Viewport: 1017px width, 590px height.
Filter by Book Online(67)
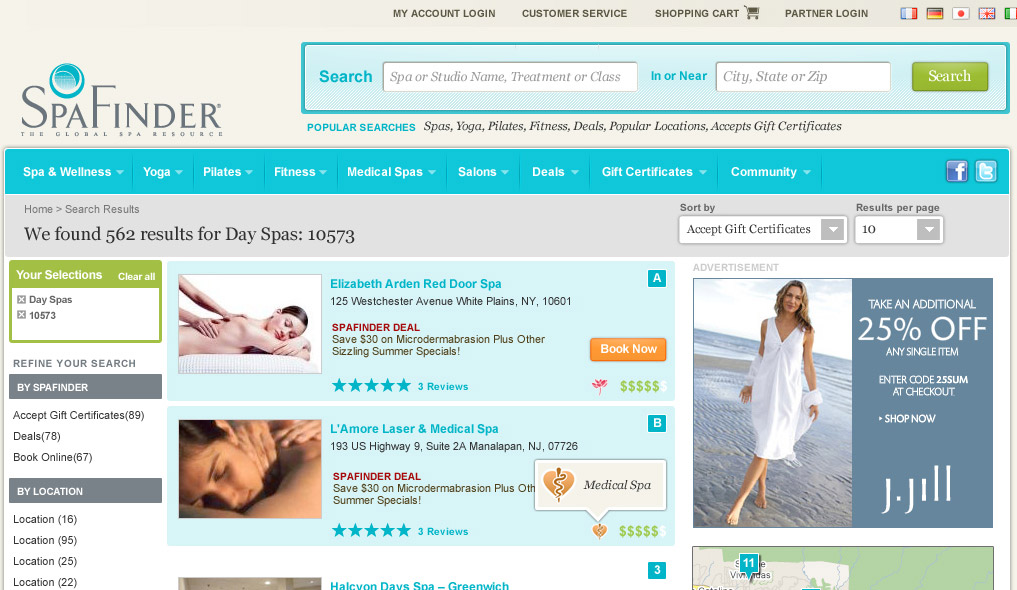[x=53, y=458]
